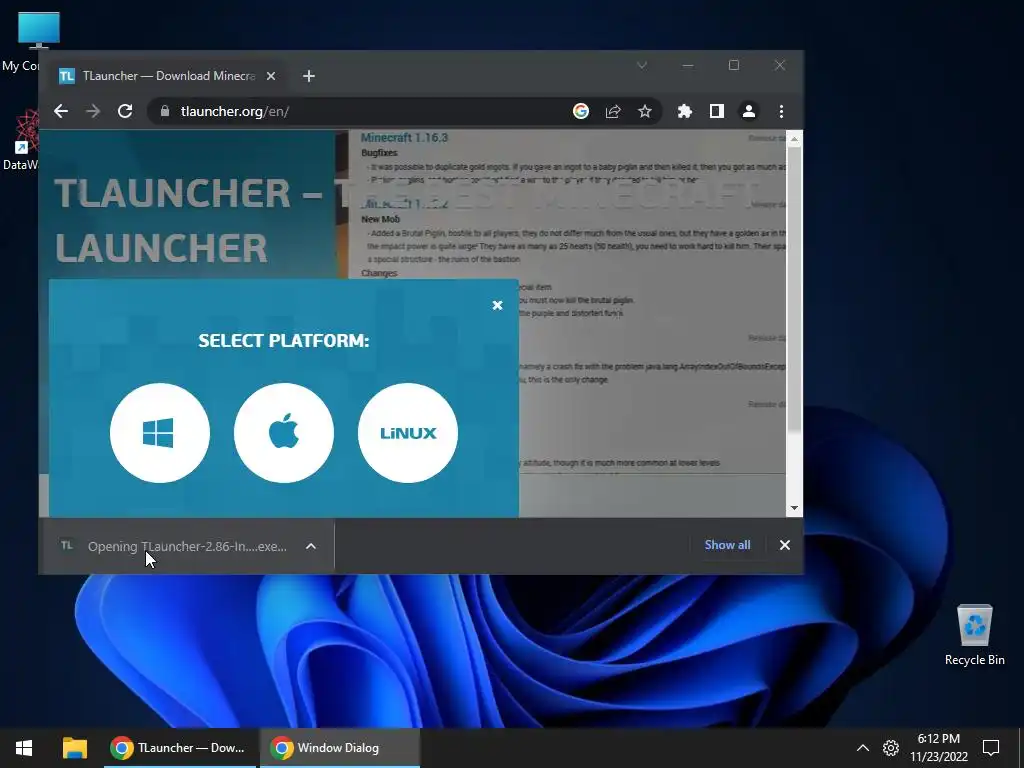Viewport: 1024px width, 768px height.
Task: Open Chrome side panel
Action: tap(716, 111)
